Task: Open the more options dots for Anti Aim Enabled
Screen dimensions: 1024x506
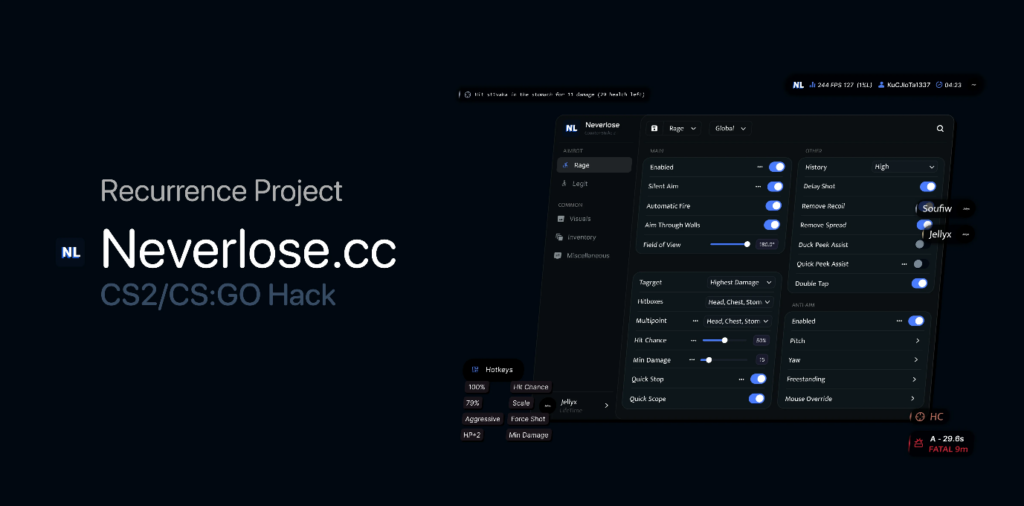Action: click(899, 321)
